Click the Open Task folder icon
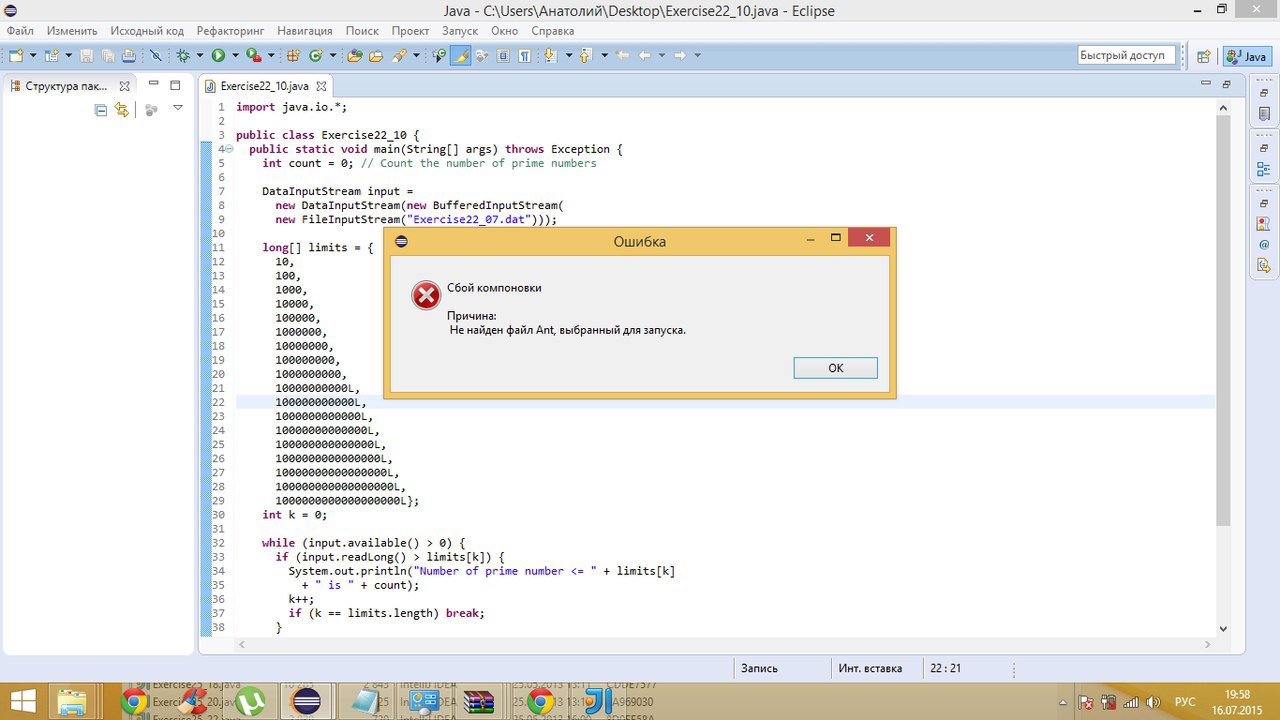 [x=376, y=56]
